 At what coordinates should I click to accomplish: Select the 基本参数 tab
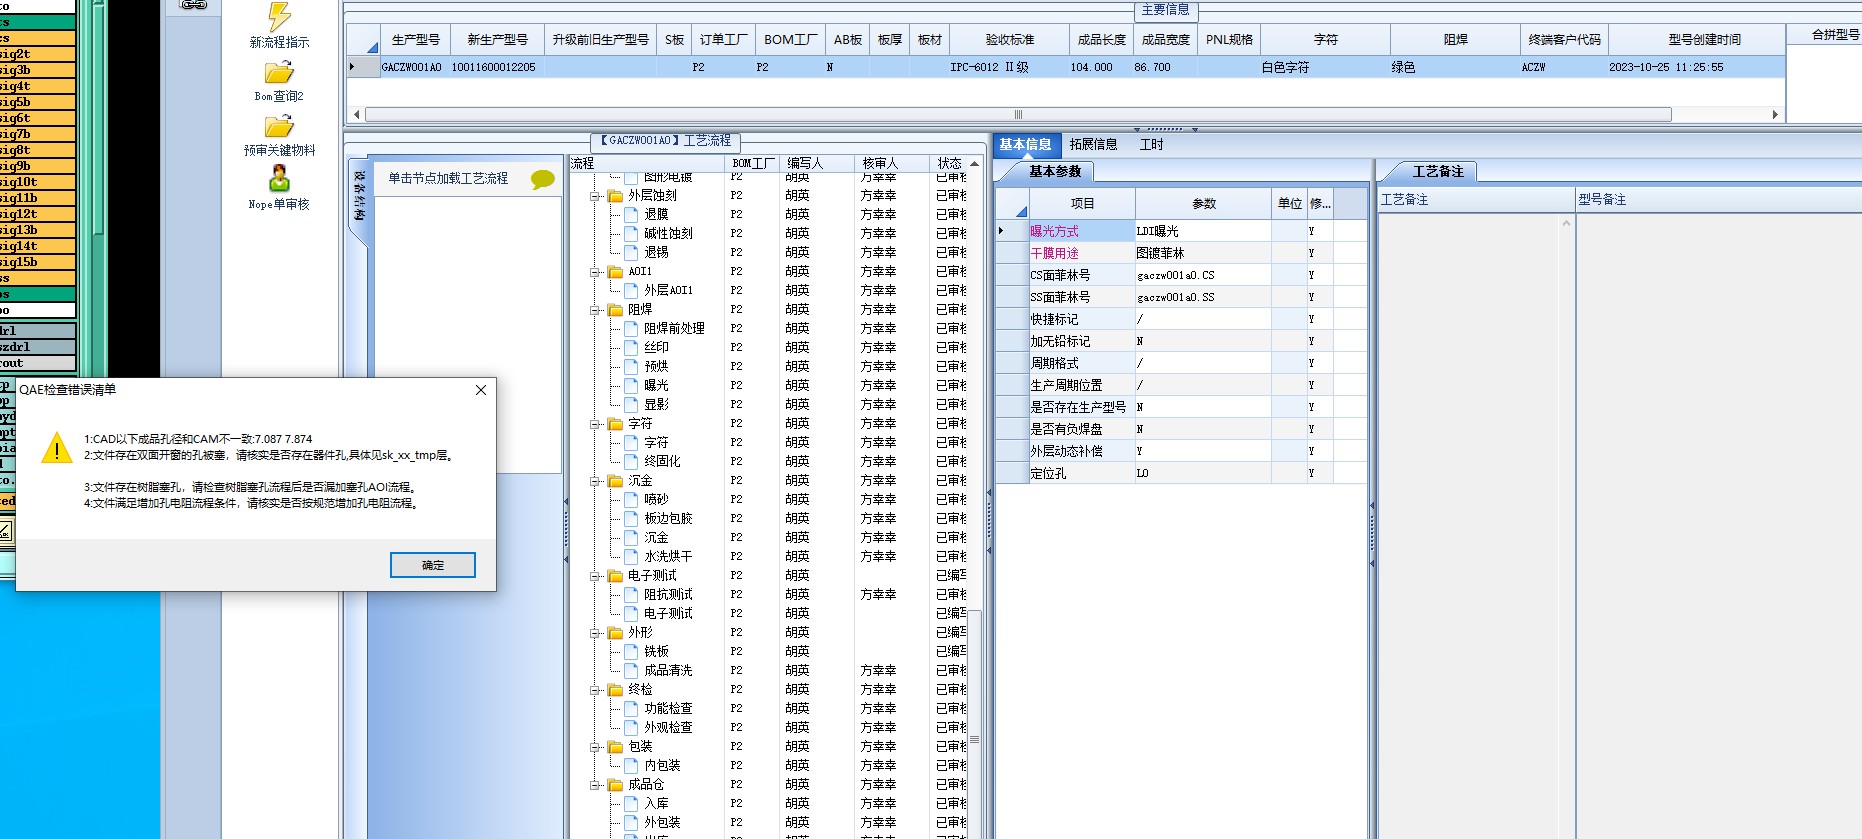[x=1056, y=172]
